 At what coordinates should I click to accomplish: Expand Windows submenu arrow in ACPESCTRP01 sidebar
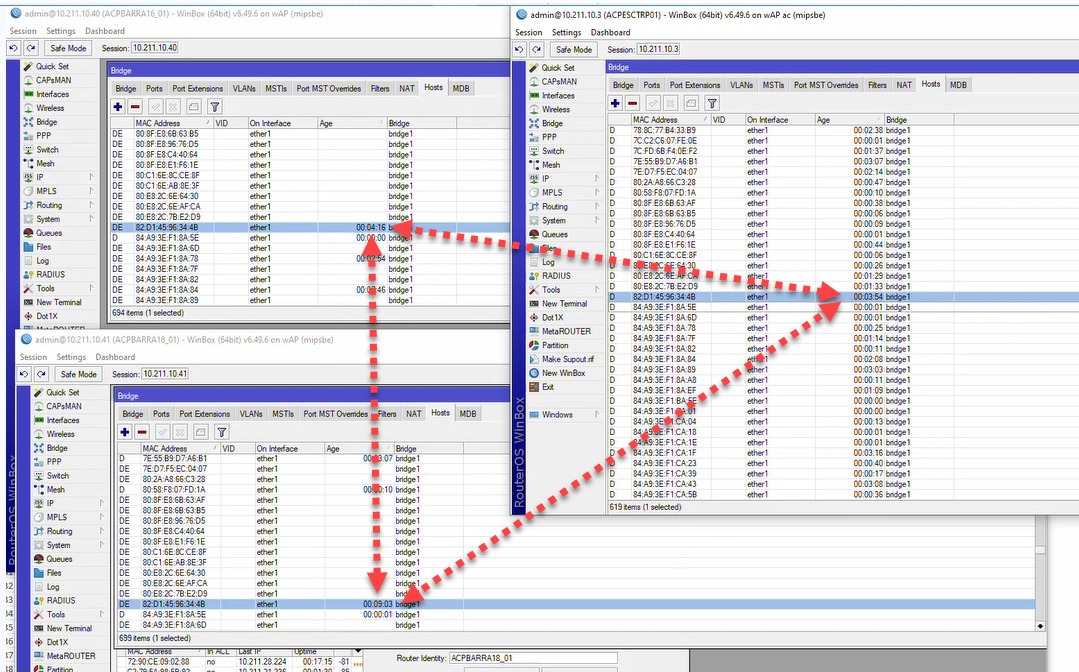(597, 415)
